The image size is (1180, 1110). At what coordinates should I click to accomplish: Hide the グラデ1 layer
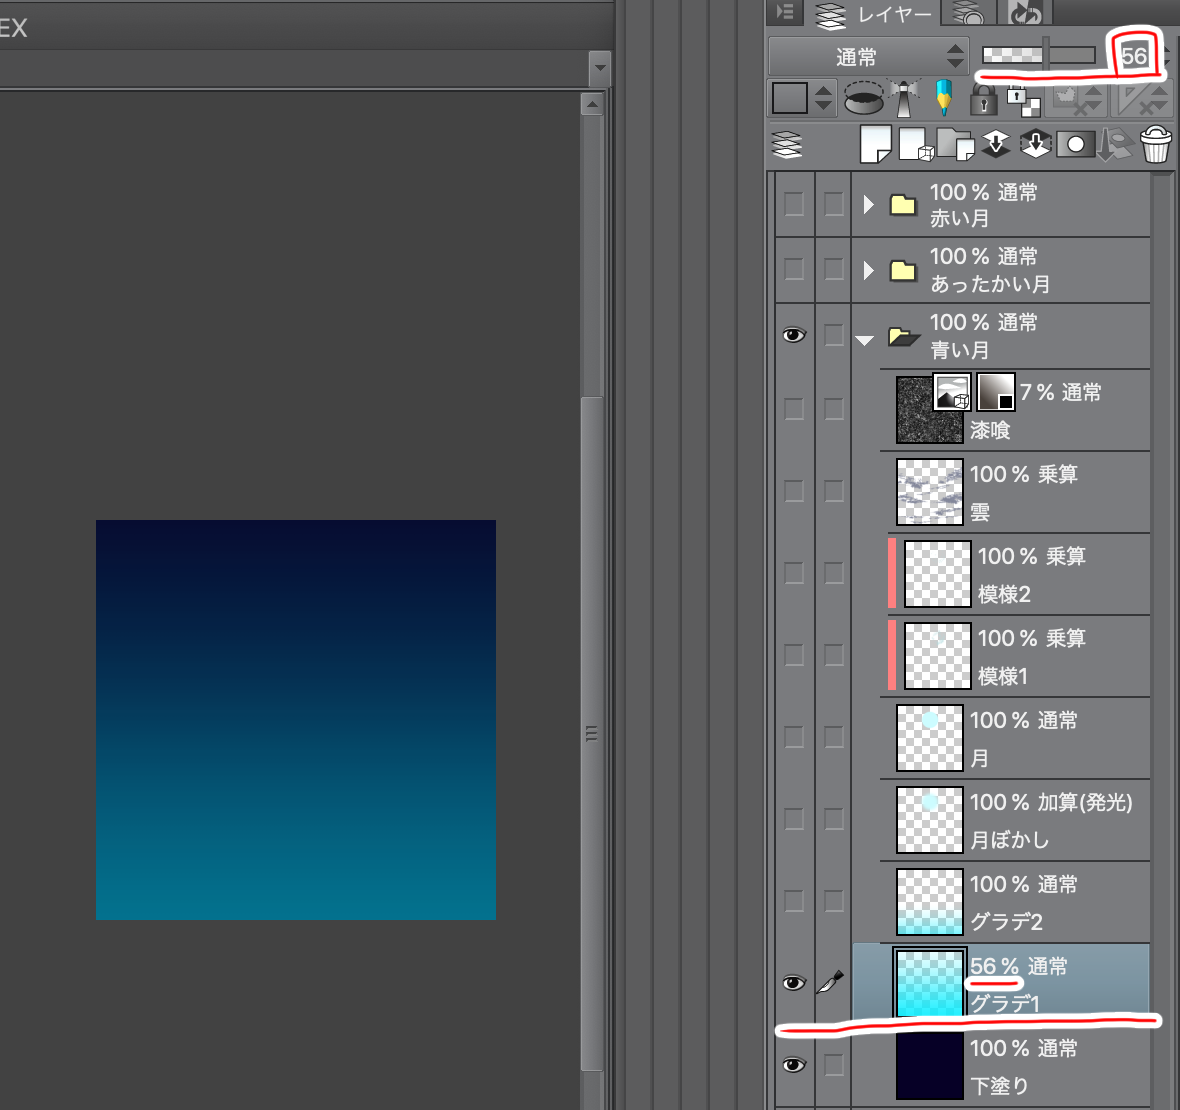[x=794, y=983]
